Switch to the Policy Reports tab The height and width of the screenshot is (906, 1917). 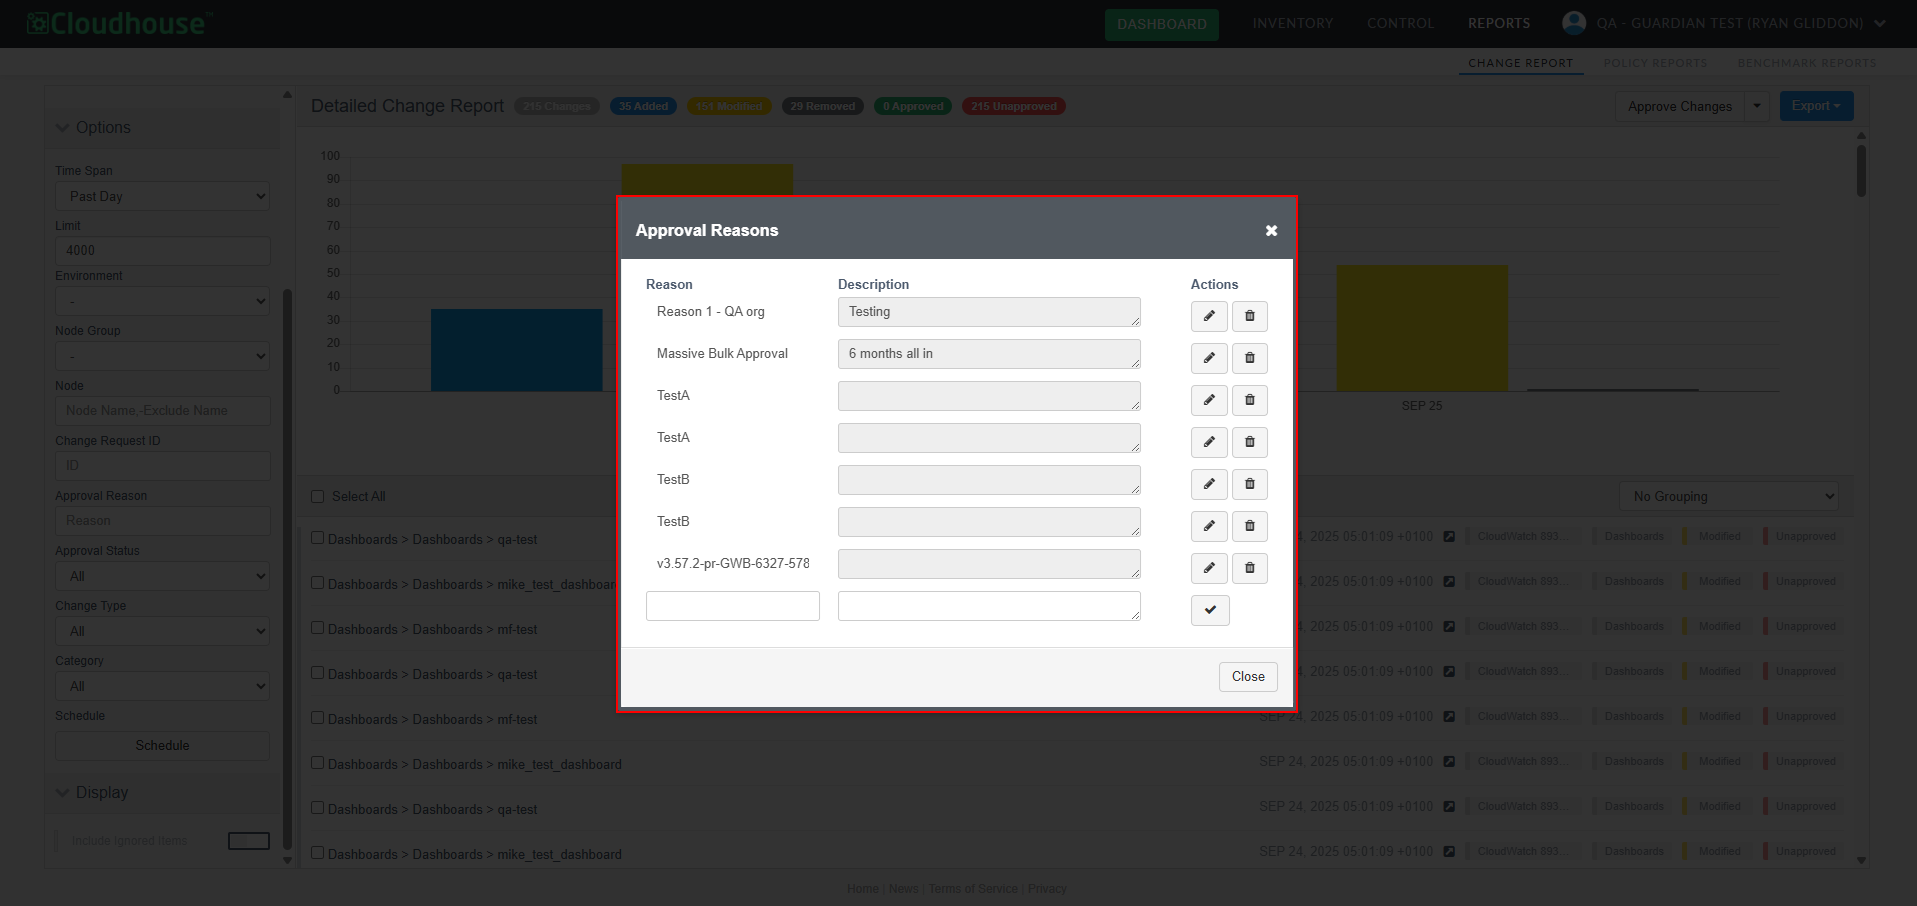1655,63
